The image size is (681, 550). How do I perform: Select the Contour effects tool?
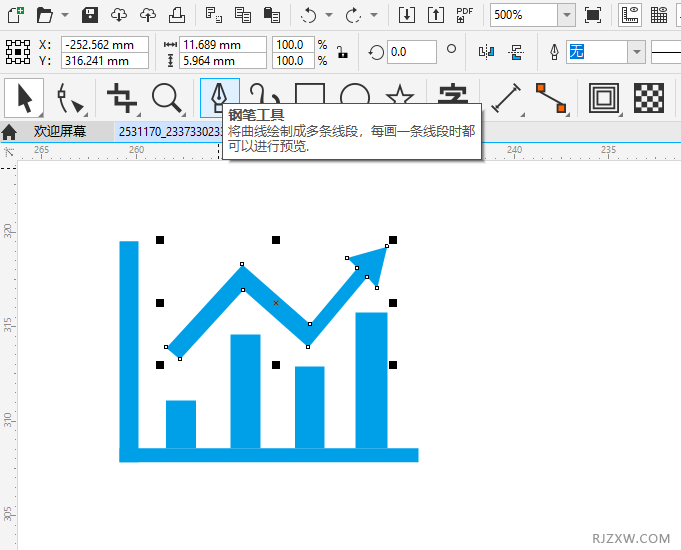pos(604,98)
